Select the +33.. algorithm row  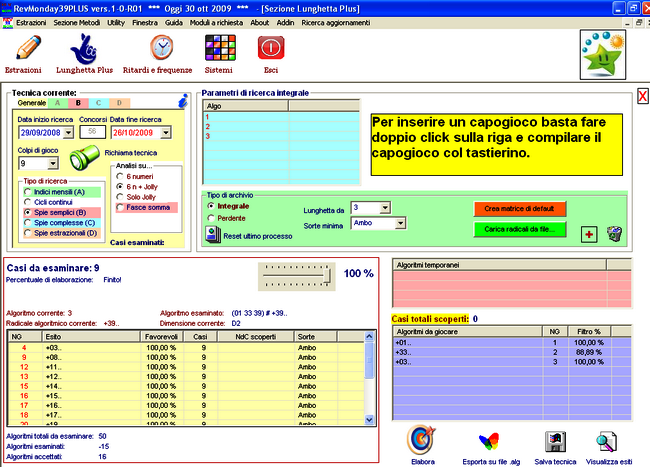click(512, 352)
